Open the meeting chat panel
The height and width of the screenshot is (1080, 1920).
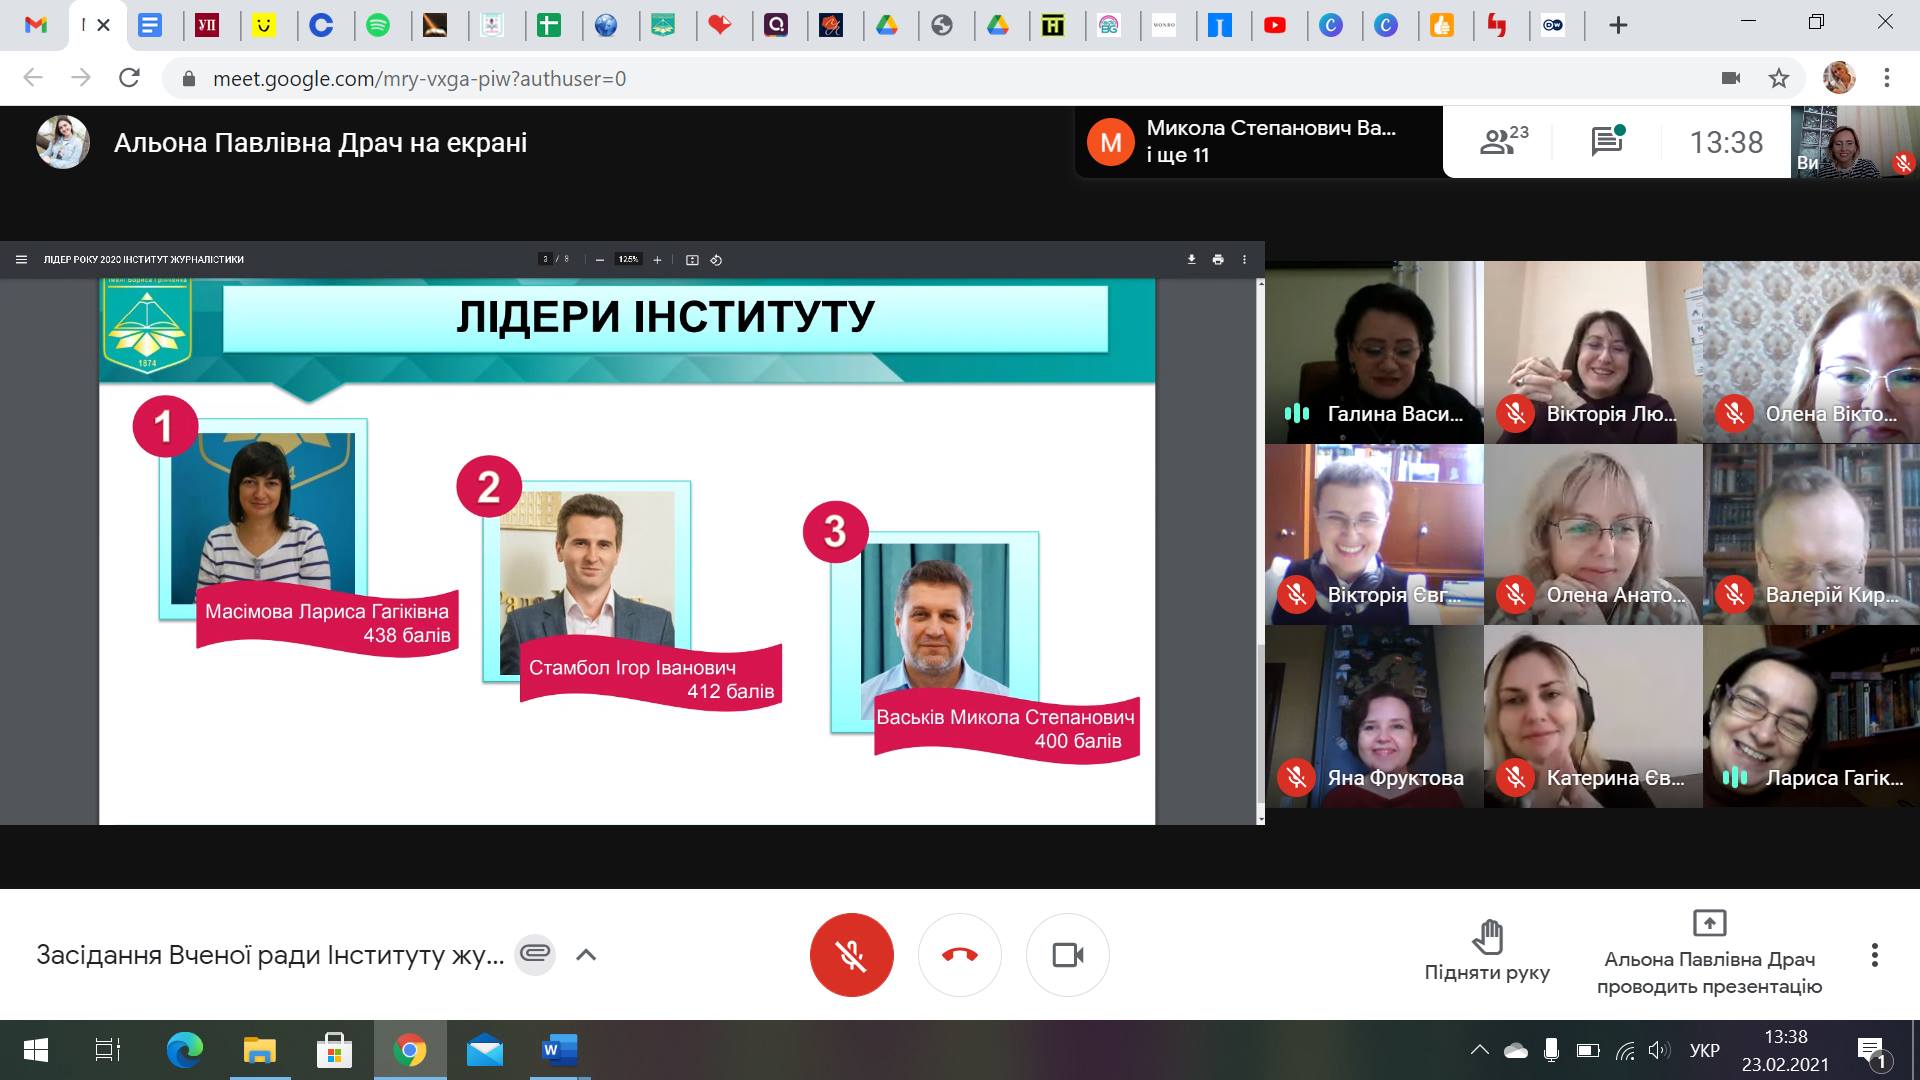tap(1607, 142)
